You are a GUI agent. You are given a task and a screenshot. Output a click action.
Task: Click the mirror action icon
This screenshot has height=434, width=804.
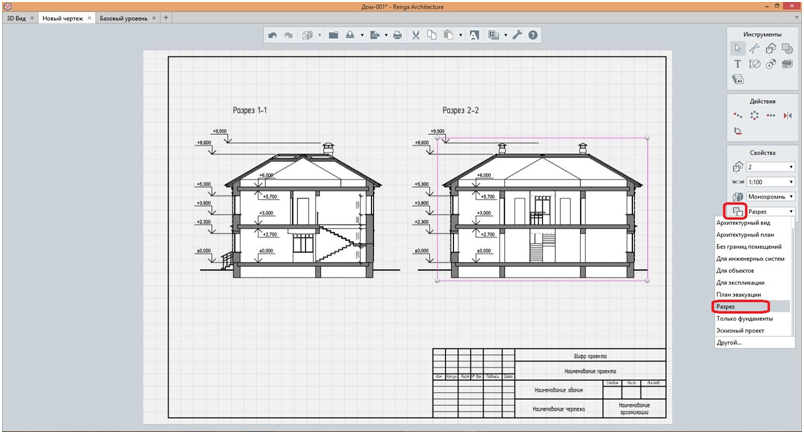pyautogui.click(x=788, y=115)
